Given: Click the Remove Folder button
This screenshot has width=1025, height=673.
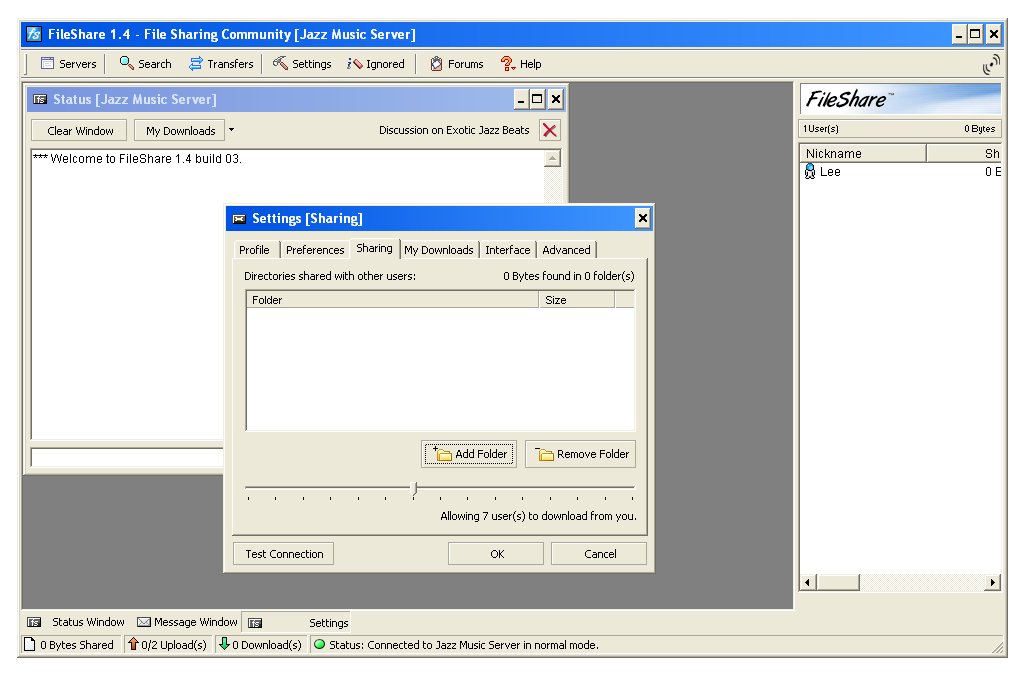Looking at the screenshot, I should pyautogui.click(x=580, y=454).
